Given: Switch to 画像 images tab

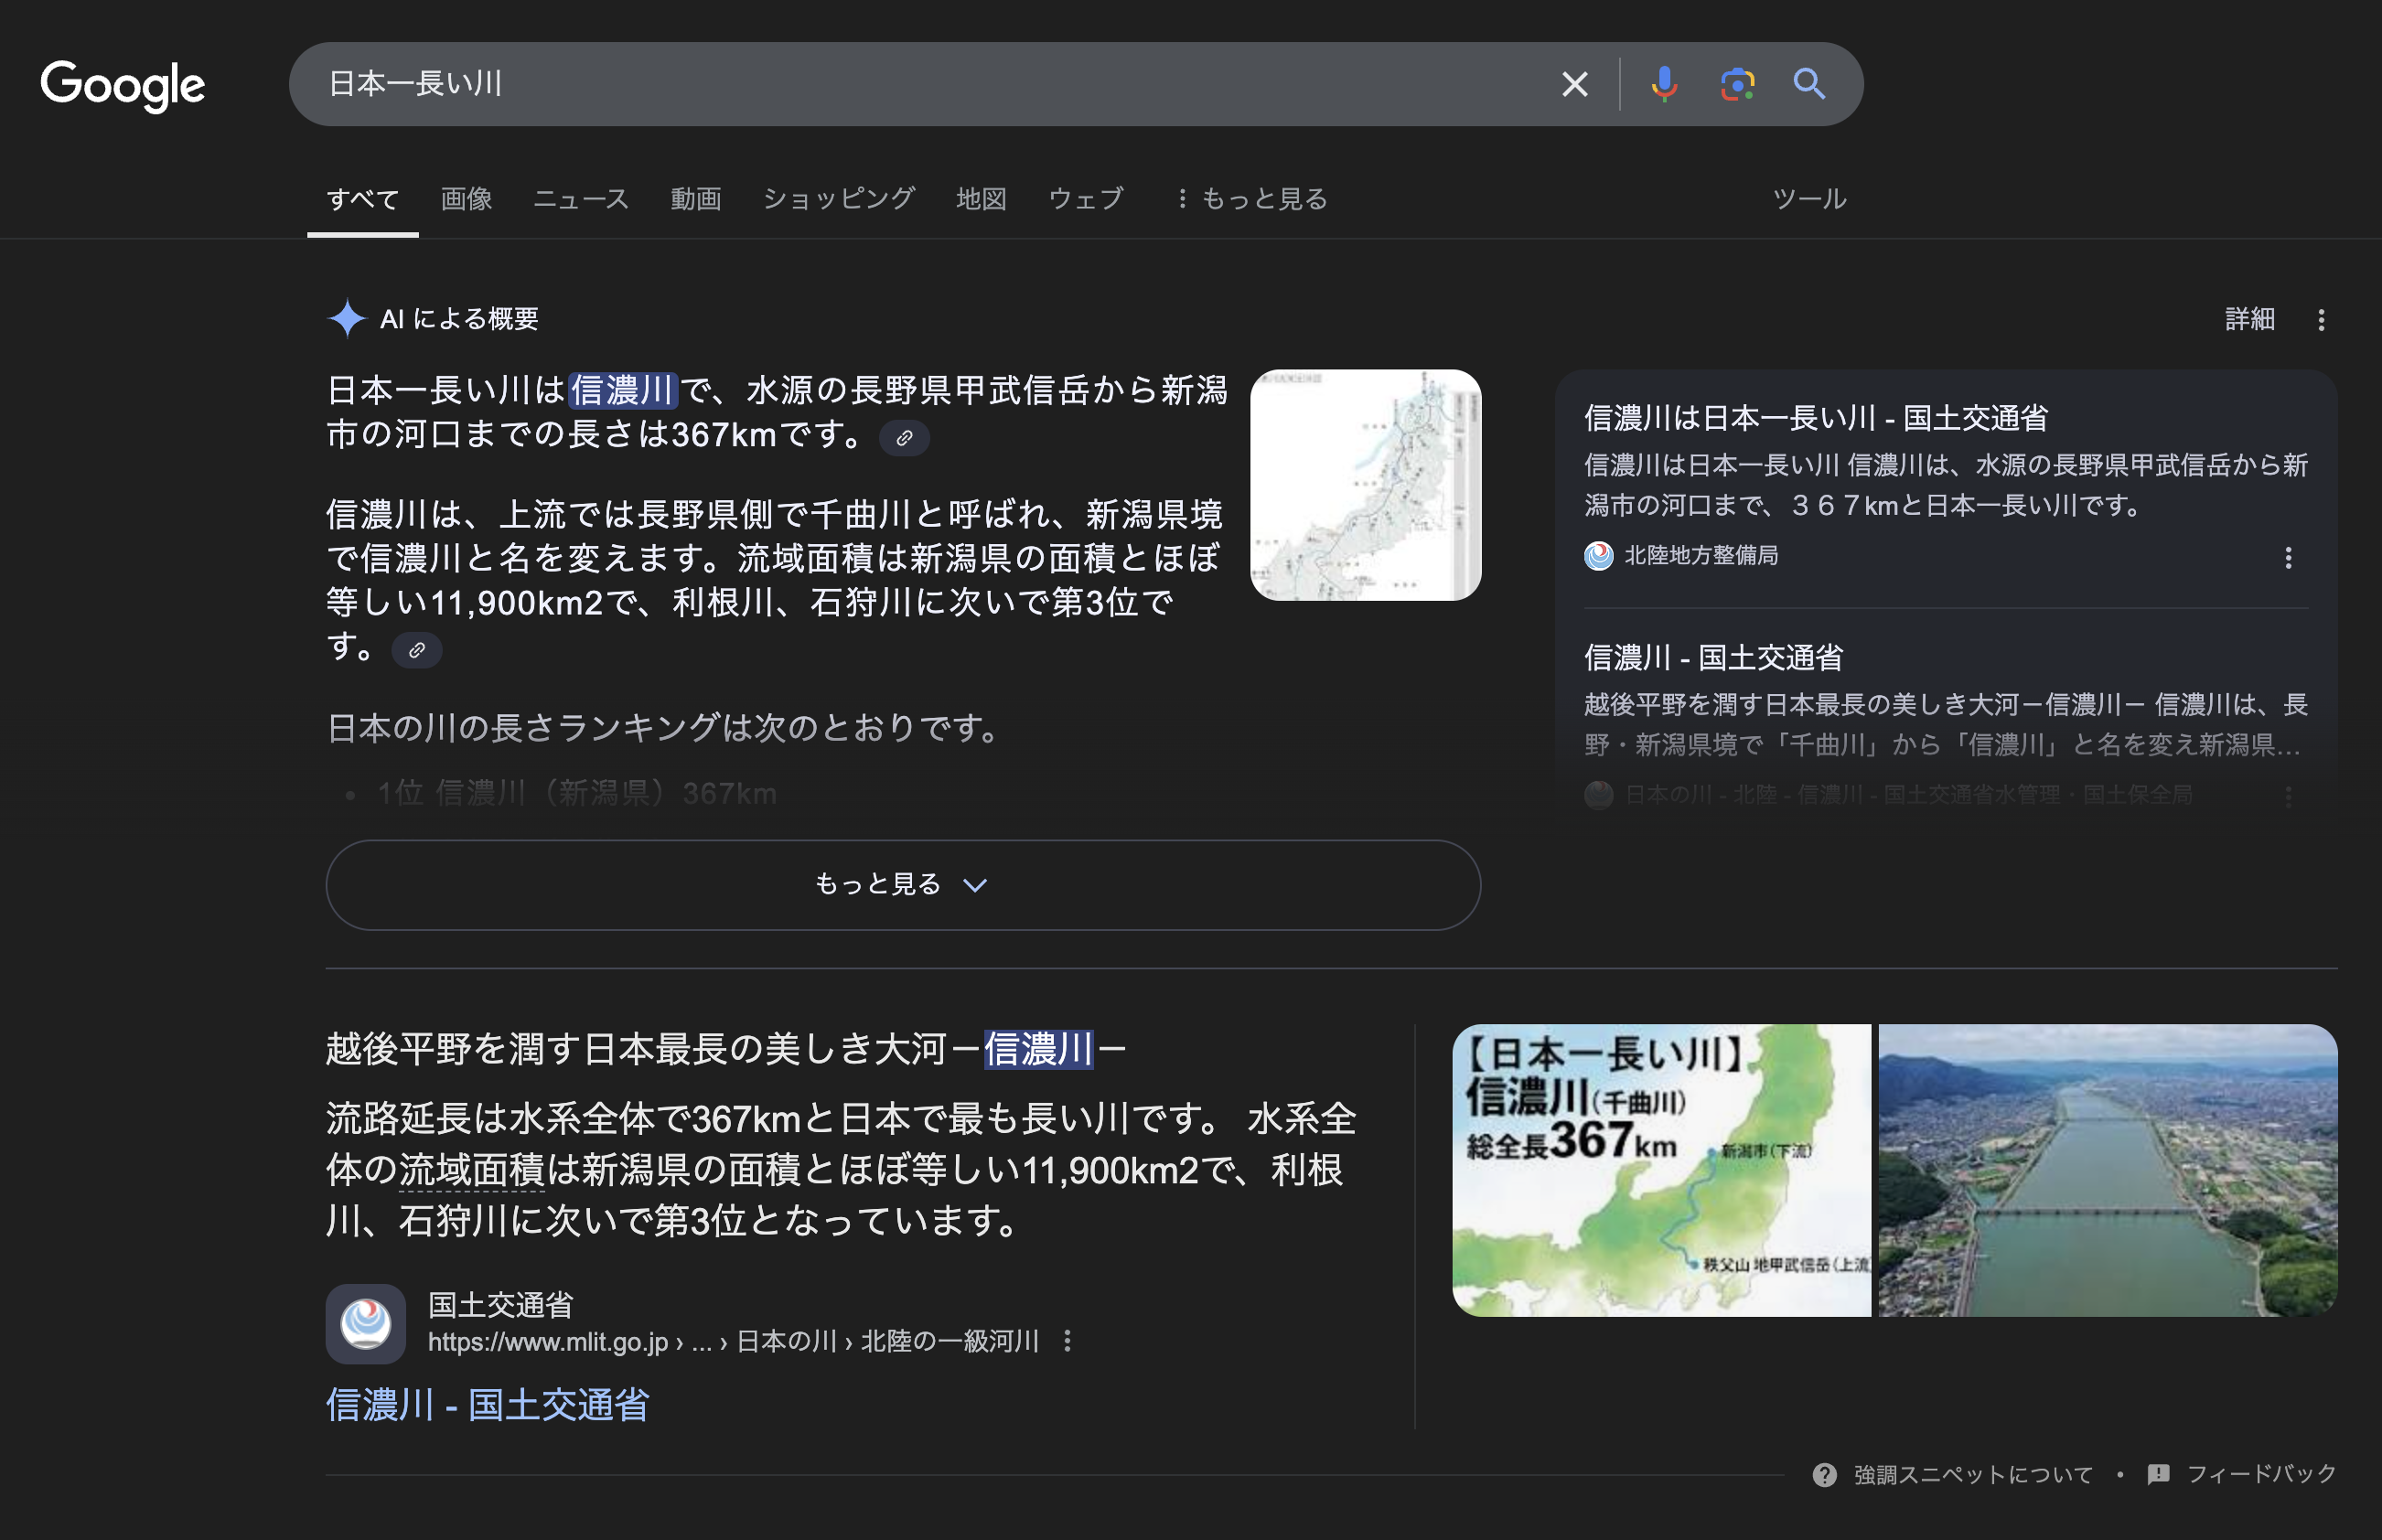Looking at the screenshot, I should pyautogui.click(x=466, y=199).
